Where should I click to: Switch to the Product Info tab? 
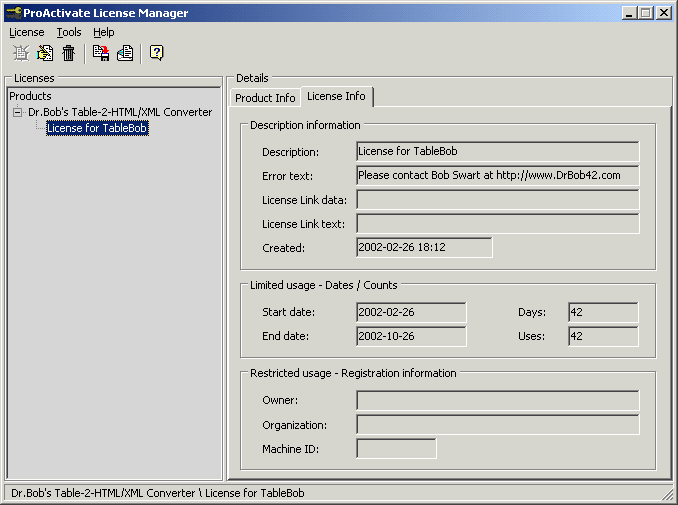coord(265,98)
